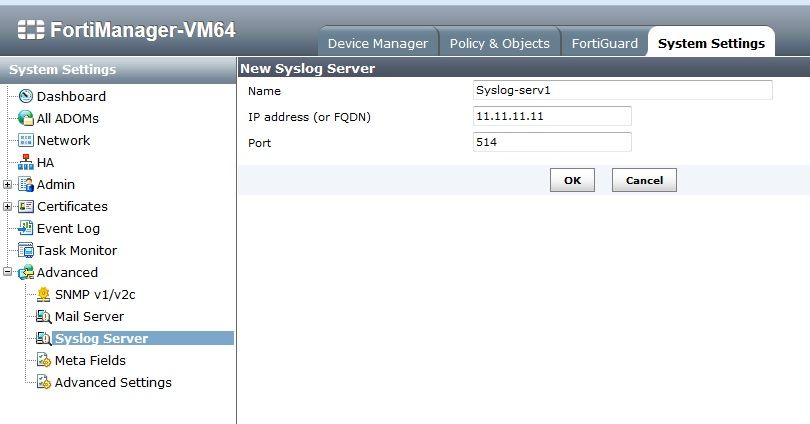Viewport: 810px width, 424px height.
Task: Expand the Certificates tree node
Action: 8,206
